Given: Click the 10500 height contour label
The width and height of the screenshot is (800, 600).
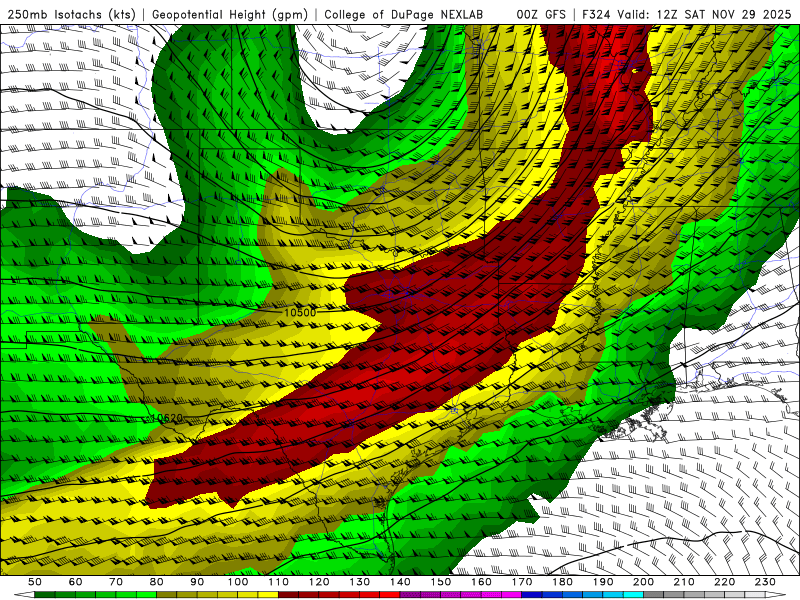Looking at the screenshot, I should (x=300, y=312).
